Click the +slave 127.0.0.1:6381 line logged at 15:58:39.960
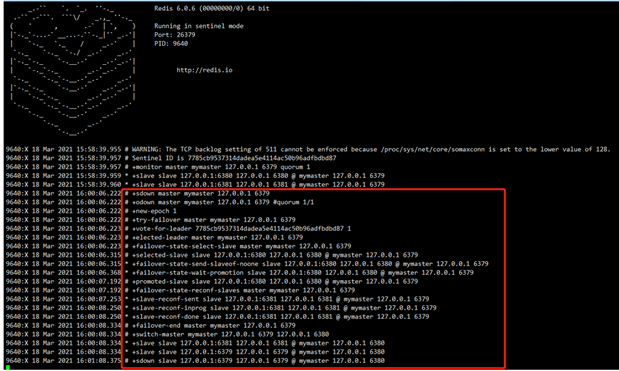Image resolution: width=619 pixels, height=371 pixels. [195, 184]
